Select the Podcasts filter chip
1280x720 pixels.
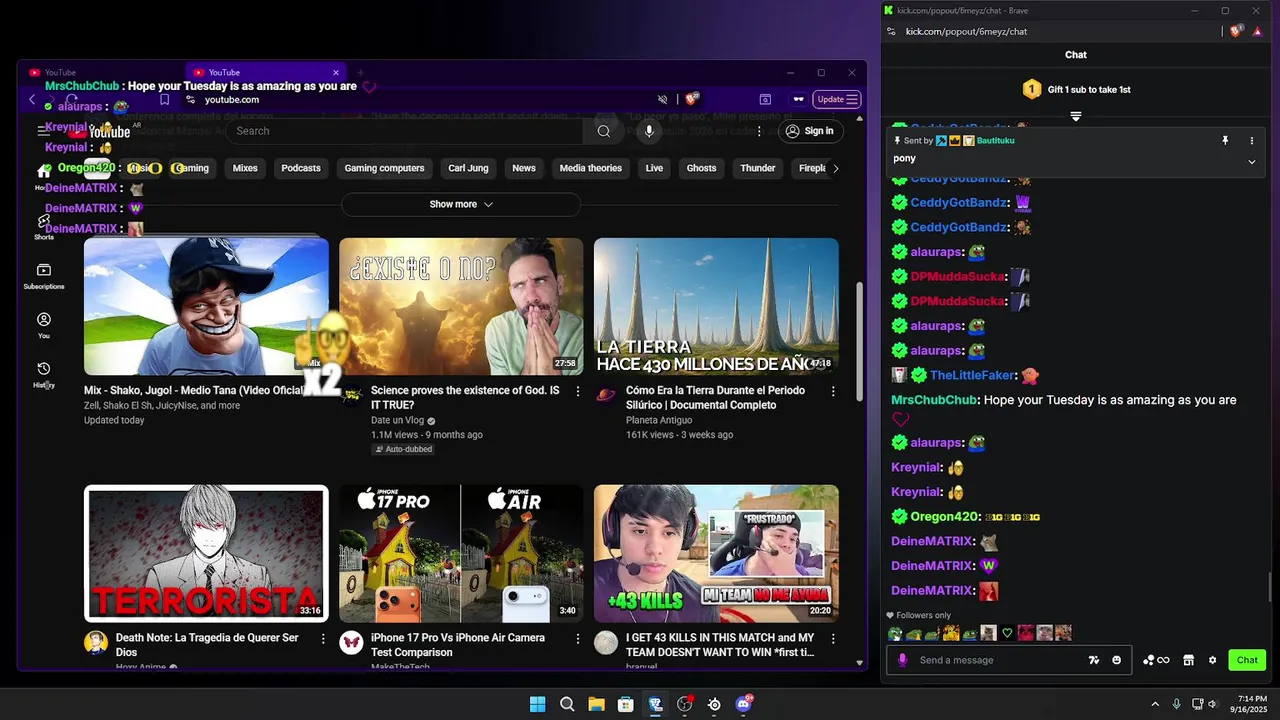(301, 168)
